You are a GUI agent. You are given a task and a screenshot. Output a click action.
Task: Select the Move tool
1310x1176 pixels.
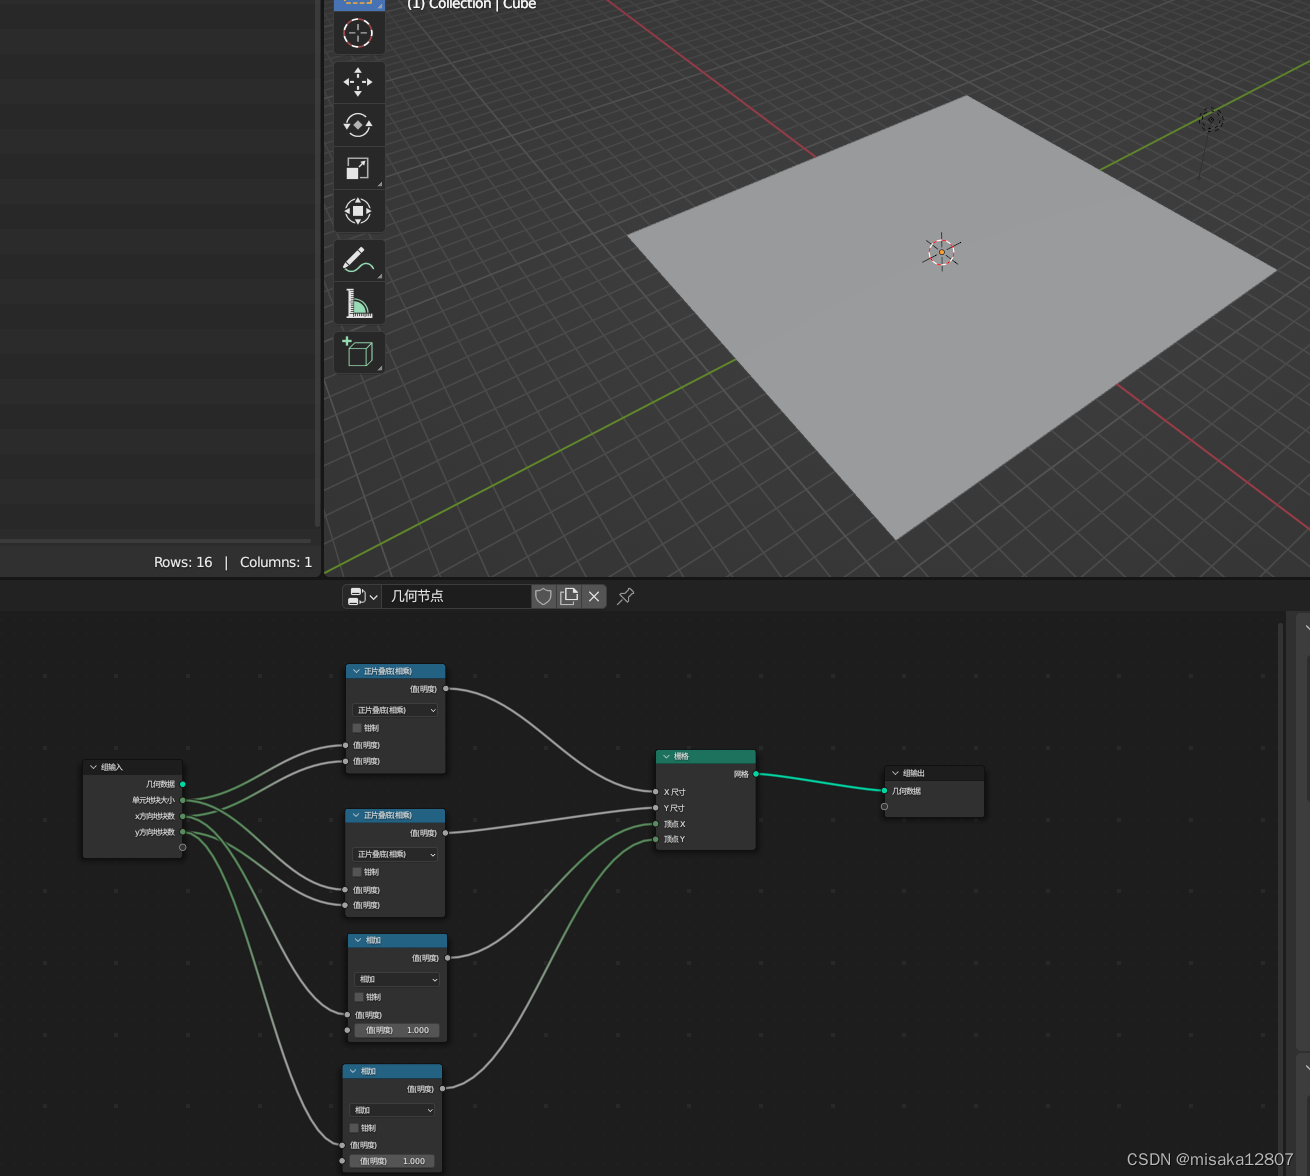(x=358, y=81)
